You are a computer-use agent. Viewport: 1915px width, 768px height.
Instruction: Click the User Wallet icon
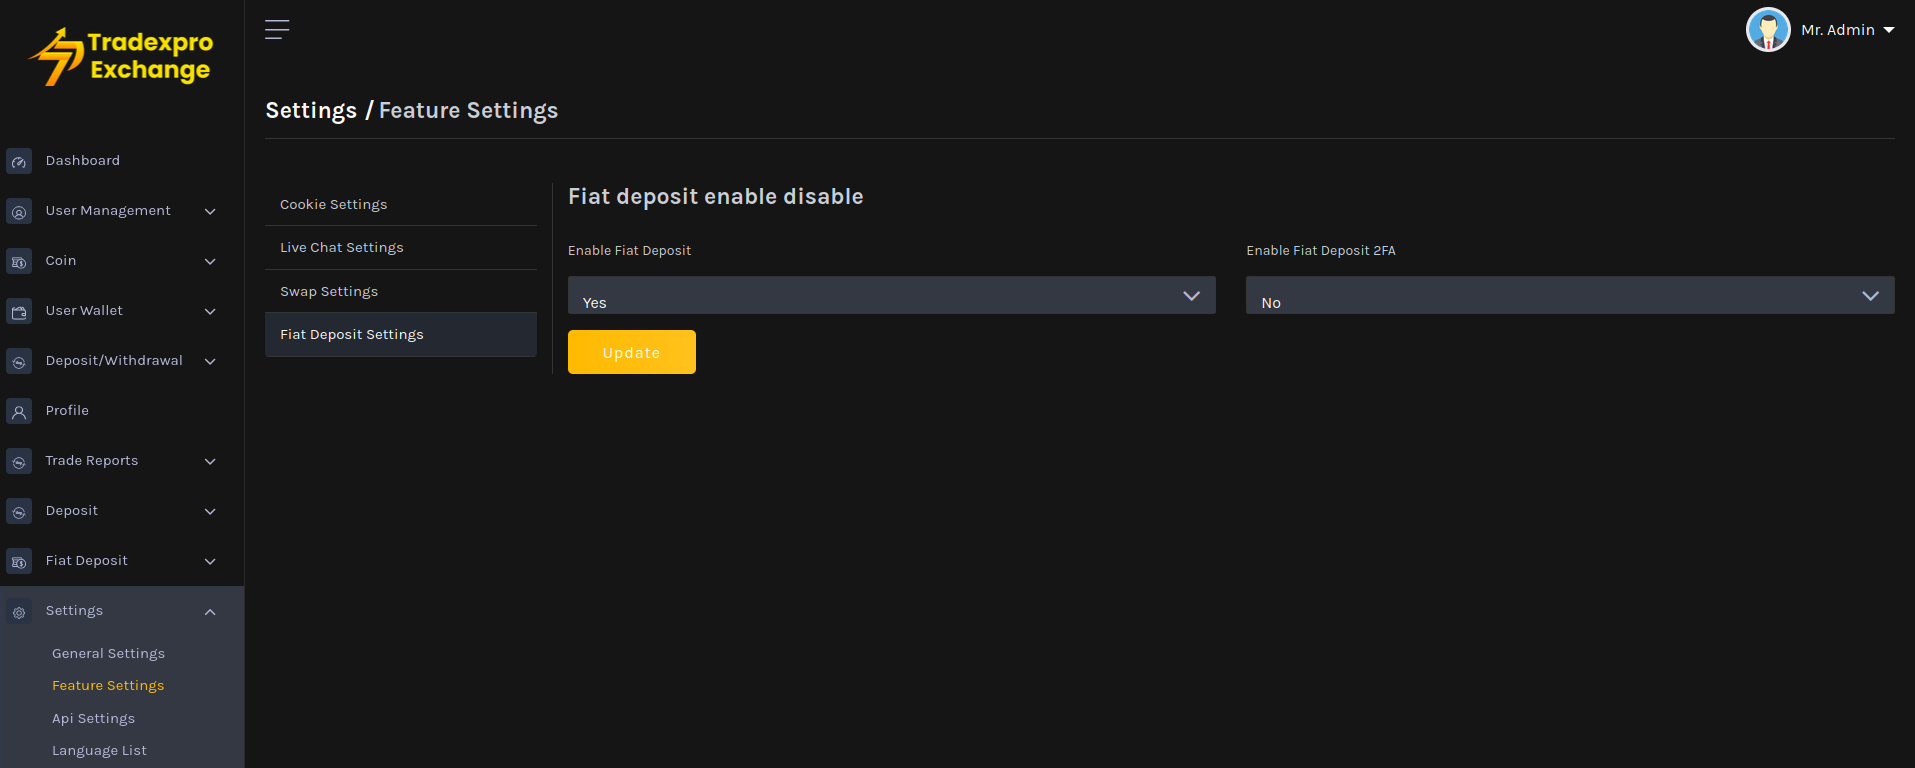[19, 312]
